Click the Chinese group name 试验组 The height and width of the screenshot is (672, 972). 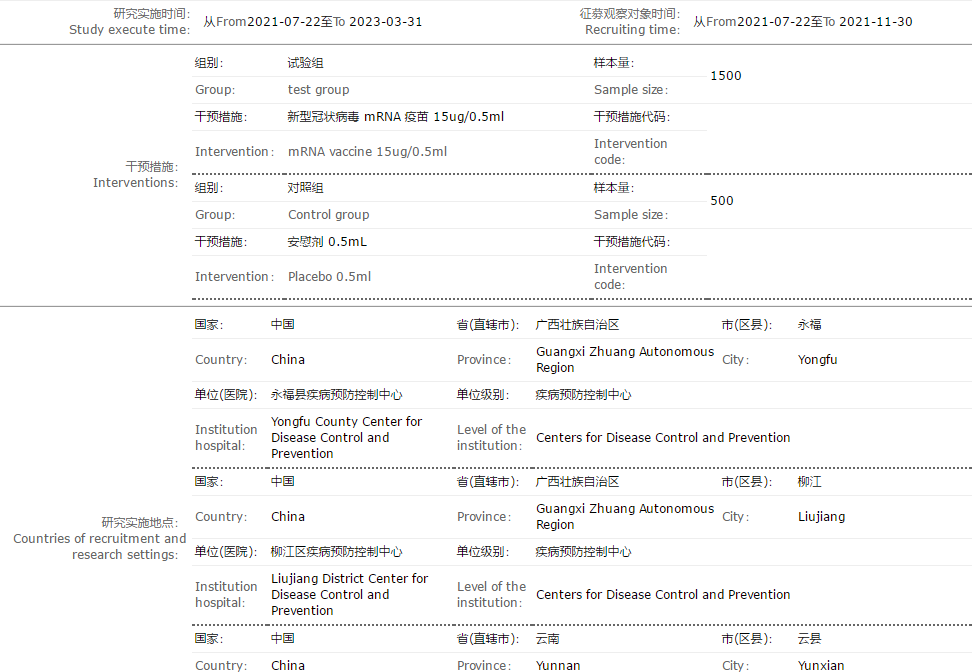click(306, 63)
